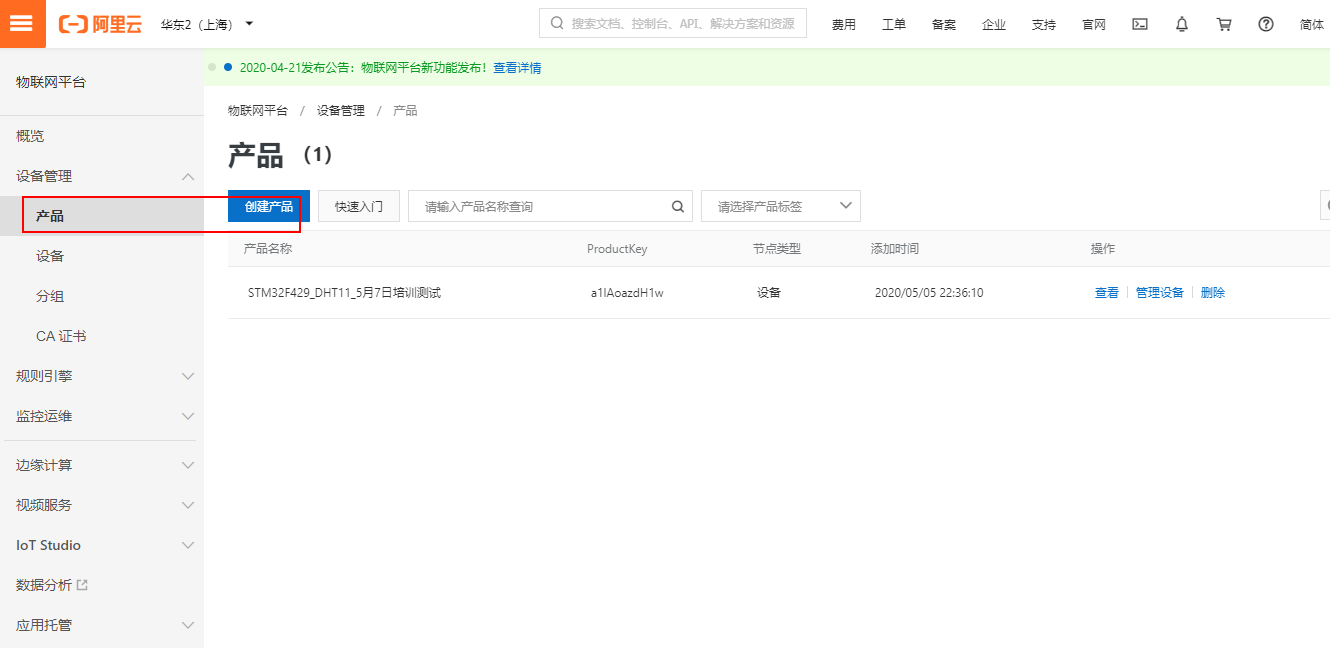This screenshot has height=648, width=1330.
Task: Open 备案 in the top menu
Action: click(944, 24)
